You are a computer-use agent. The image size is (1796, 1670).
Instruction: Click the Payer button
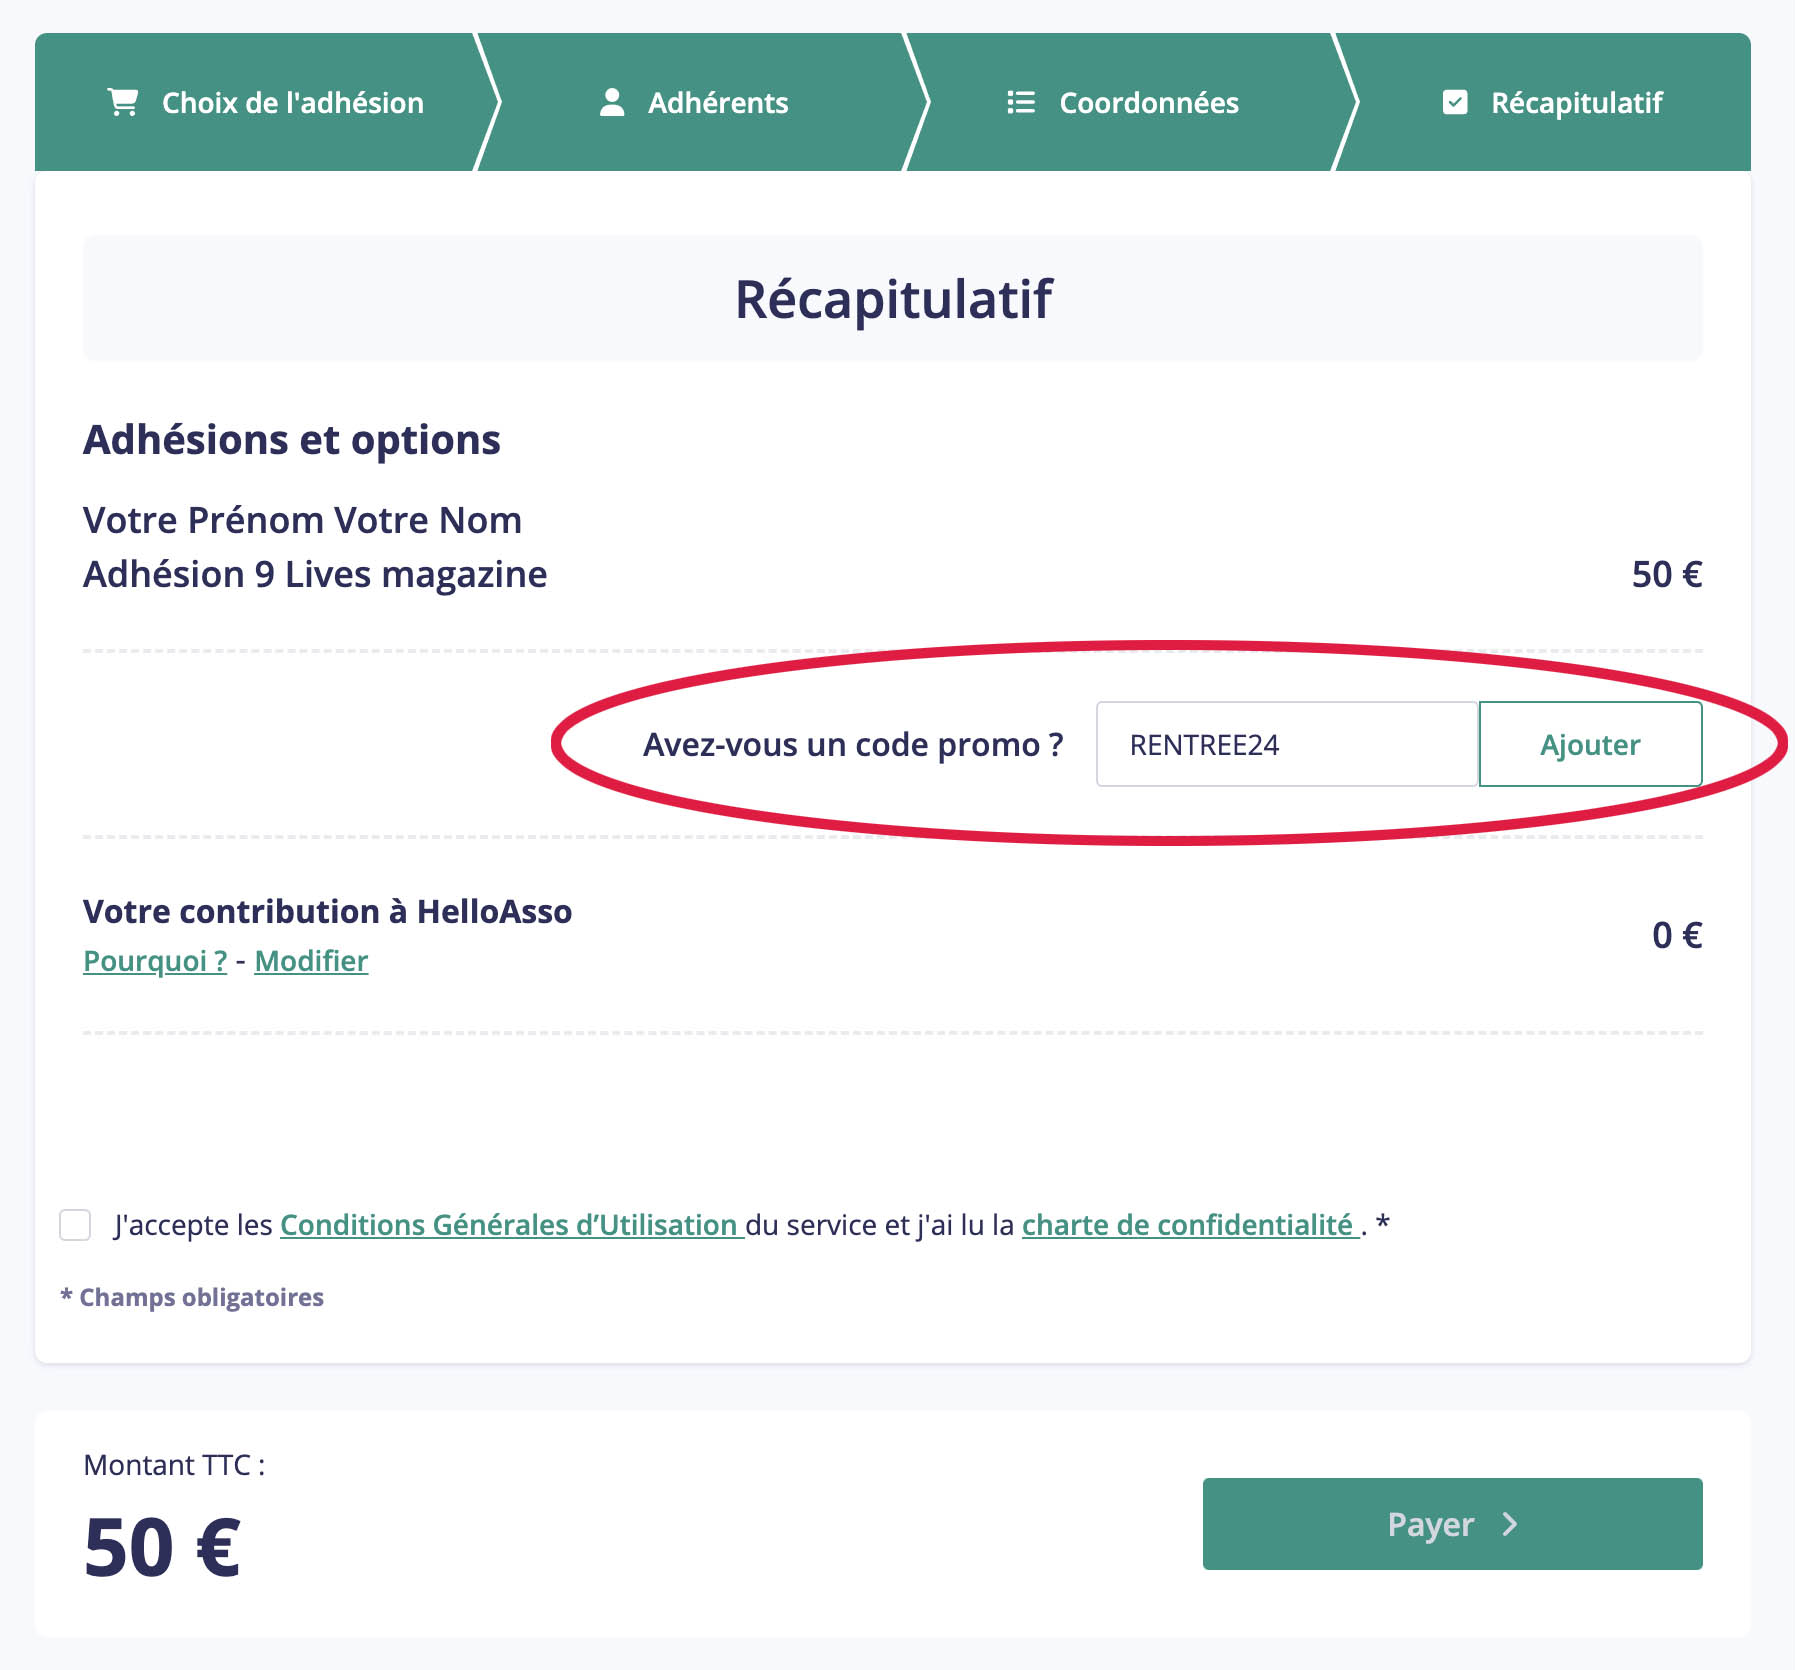(1452, 1524)
